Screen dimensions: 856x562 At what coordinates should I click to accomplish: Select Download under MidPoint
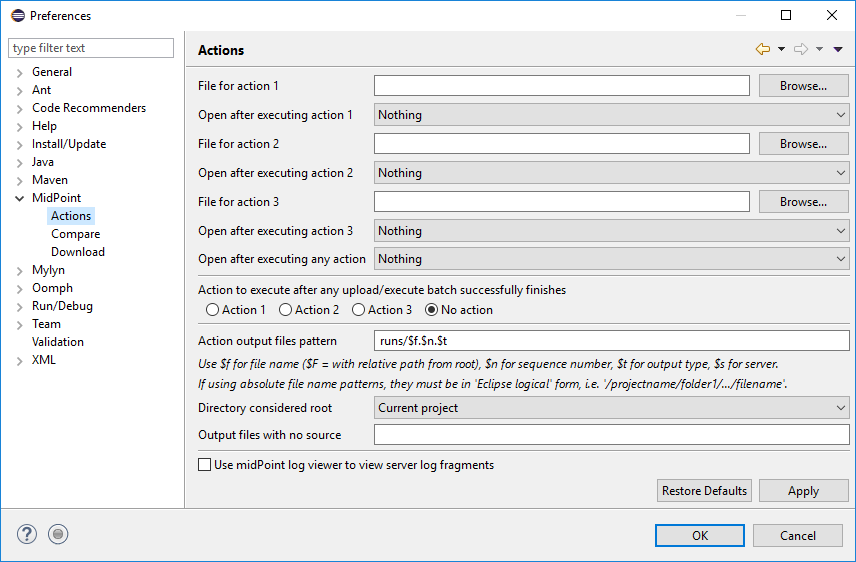point(78,252)
